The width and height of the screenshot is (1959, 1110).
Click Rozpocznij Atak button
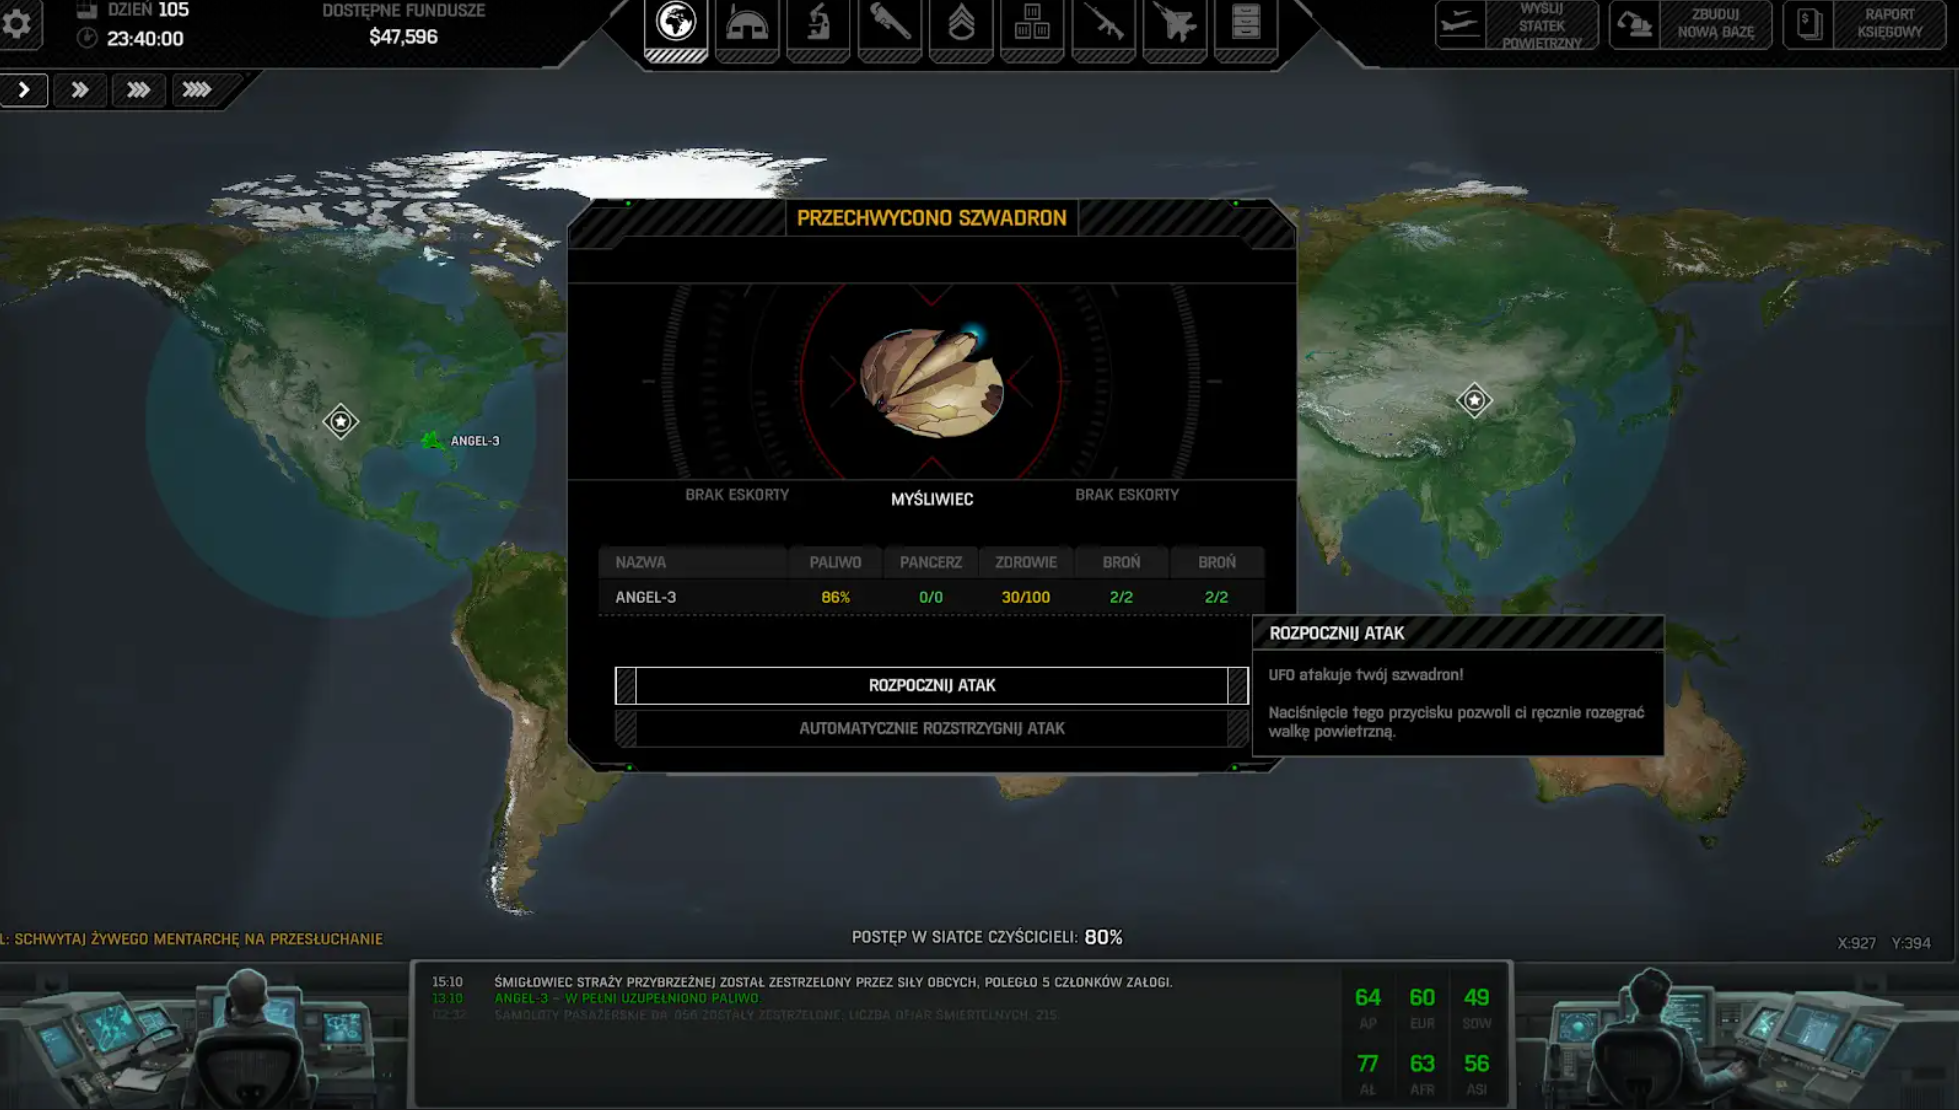932,685
